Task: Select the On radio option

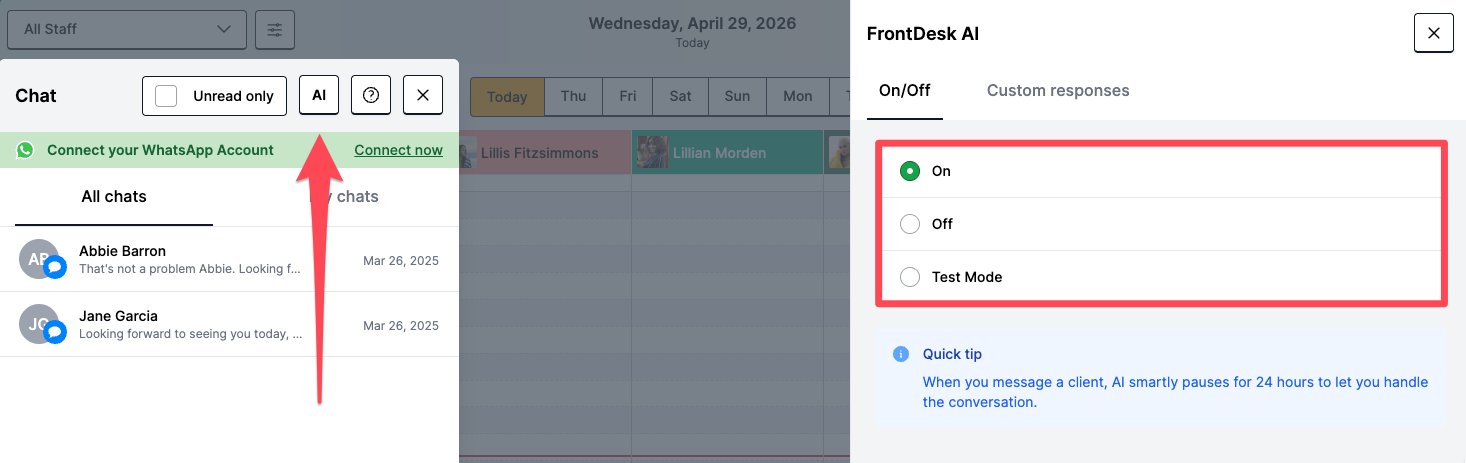Action: (x=910, y=171)
